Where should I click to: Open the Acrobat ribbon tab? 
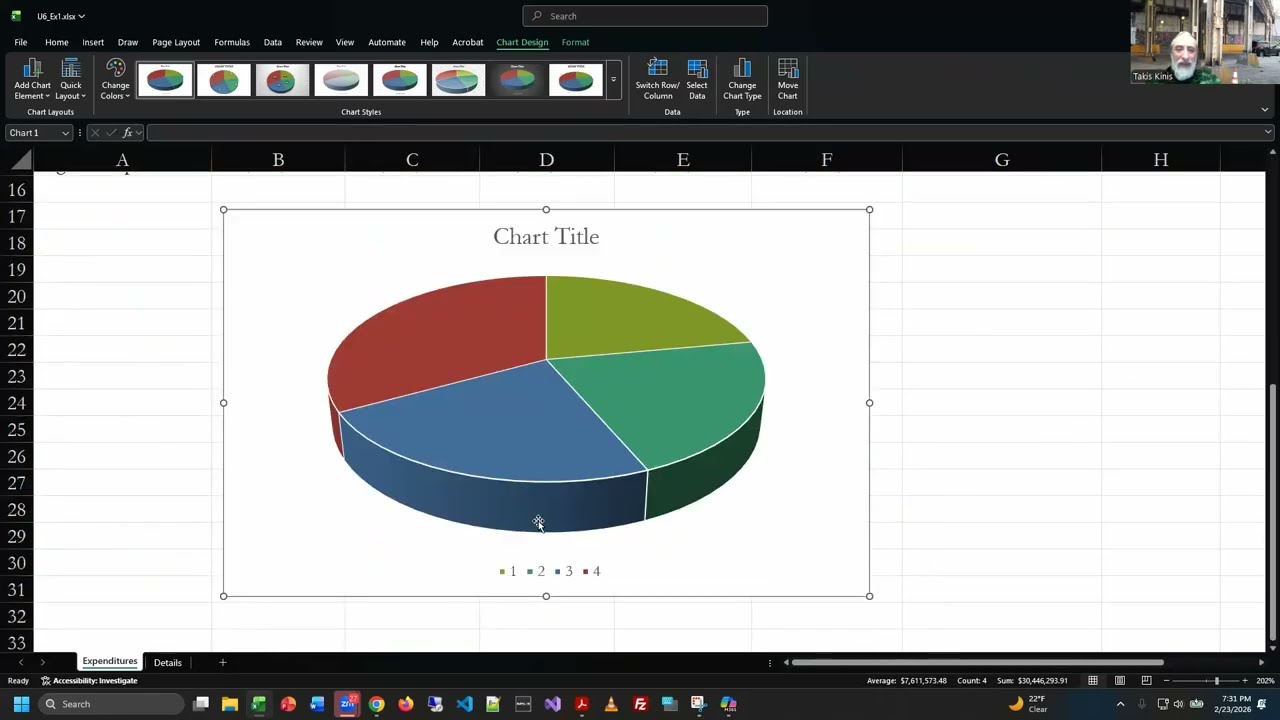tap(467, 42)
